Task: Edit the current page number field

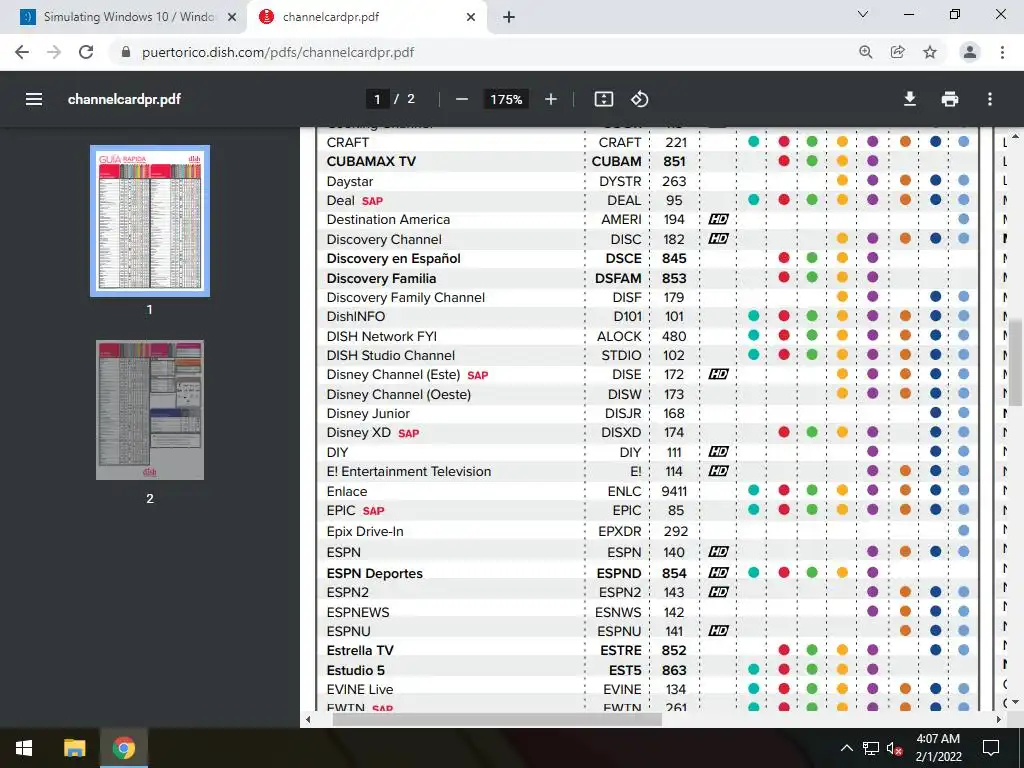Action: pyautogui.click(x=377, y=99)
